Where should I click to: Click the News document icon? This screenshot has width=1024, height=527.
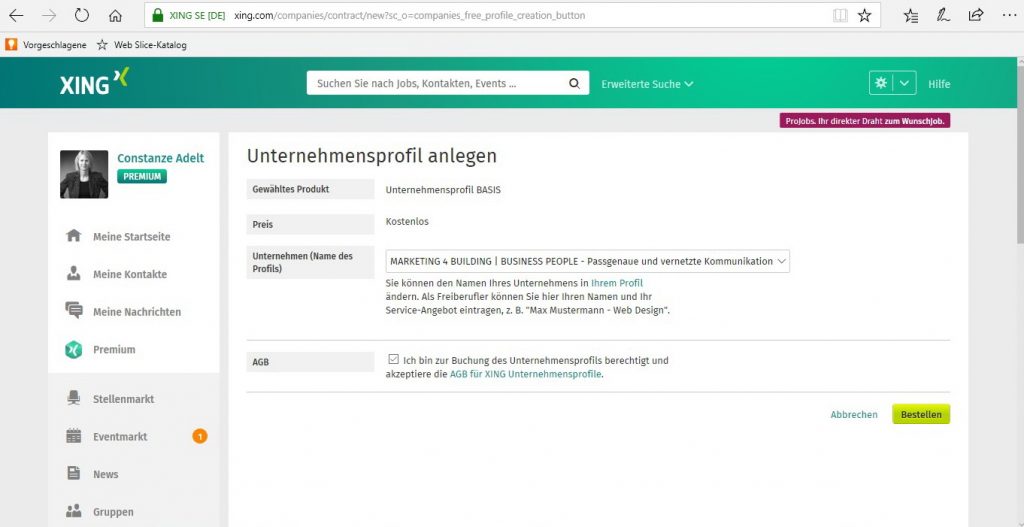[74, 473]
